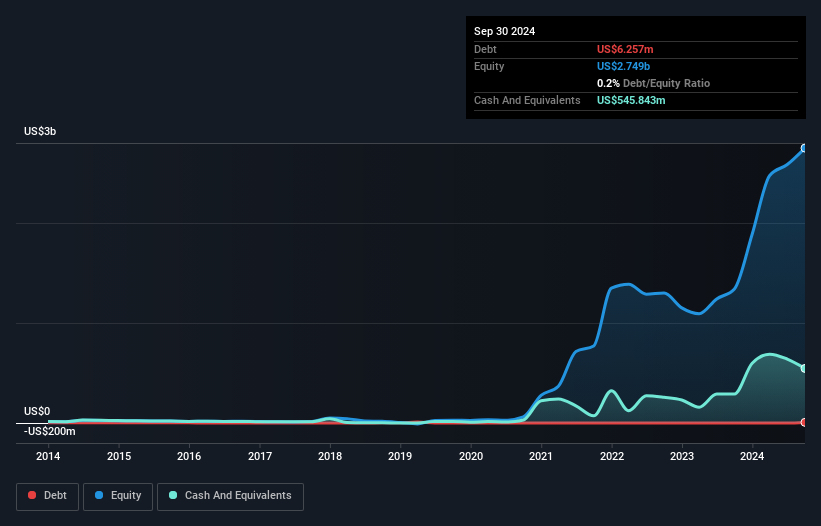Click the US$3b y-axis label

40,131
